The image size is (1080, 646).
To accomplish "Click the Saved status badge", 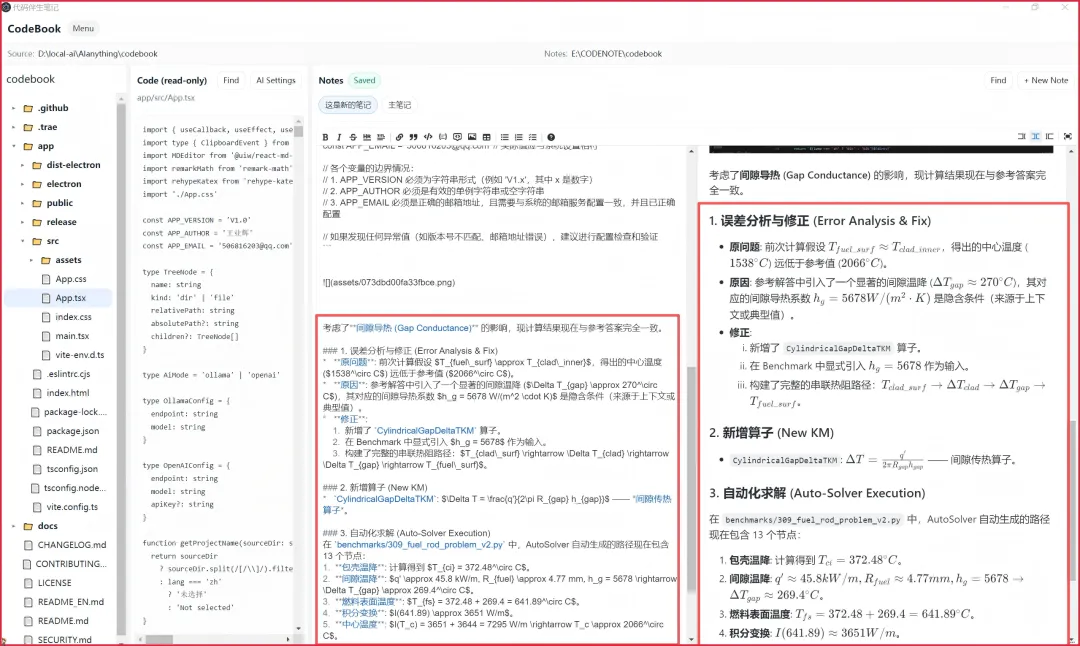I will point(364,81).
